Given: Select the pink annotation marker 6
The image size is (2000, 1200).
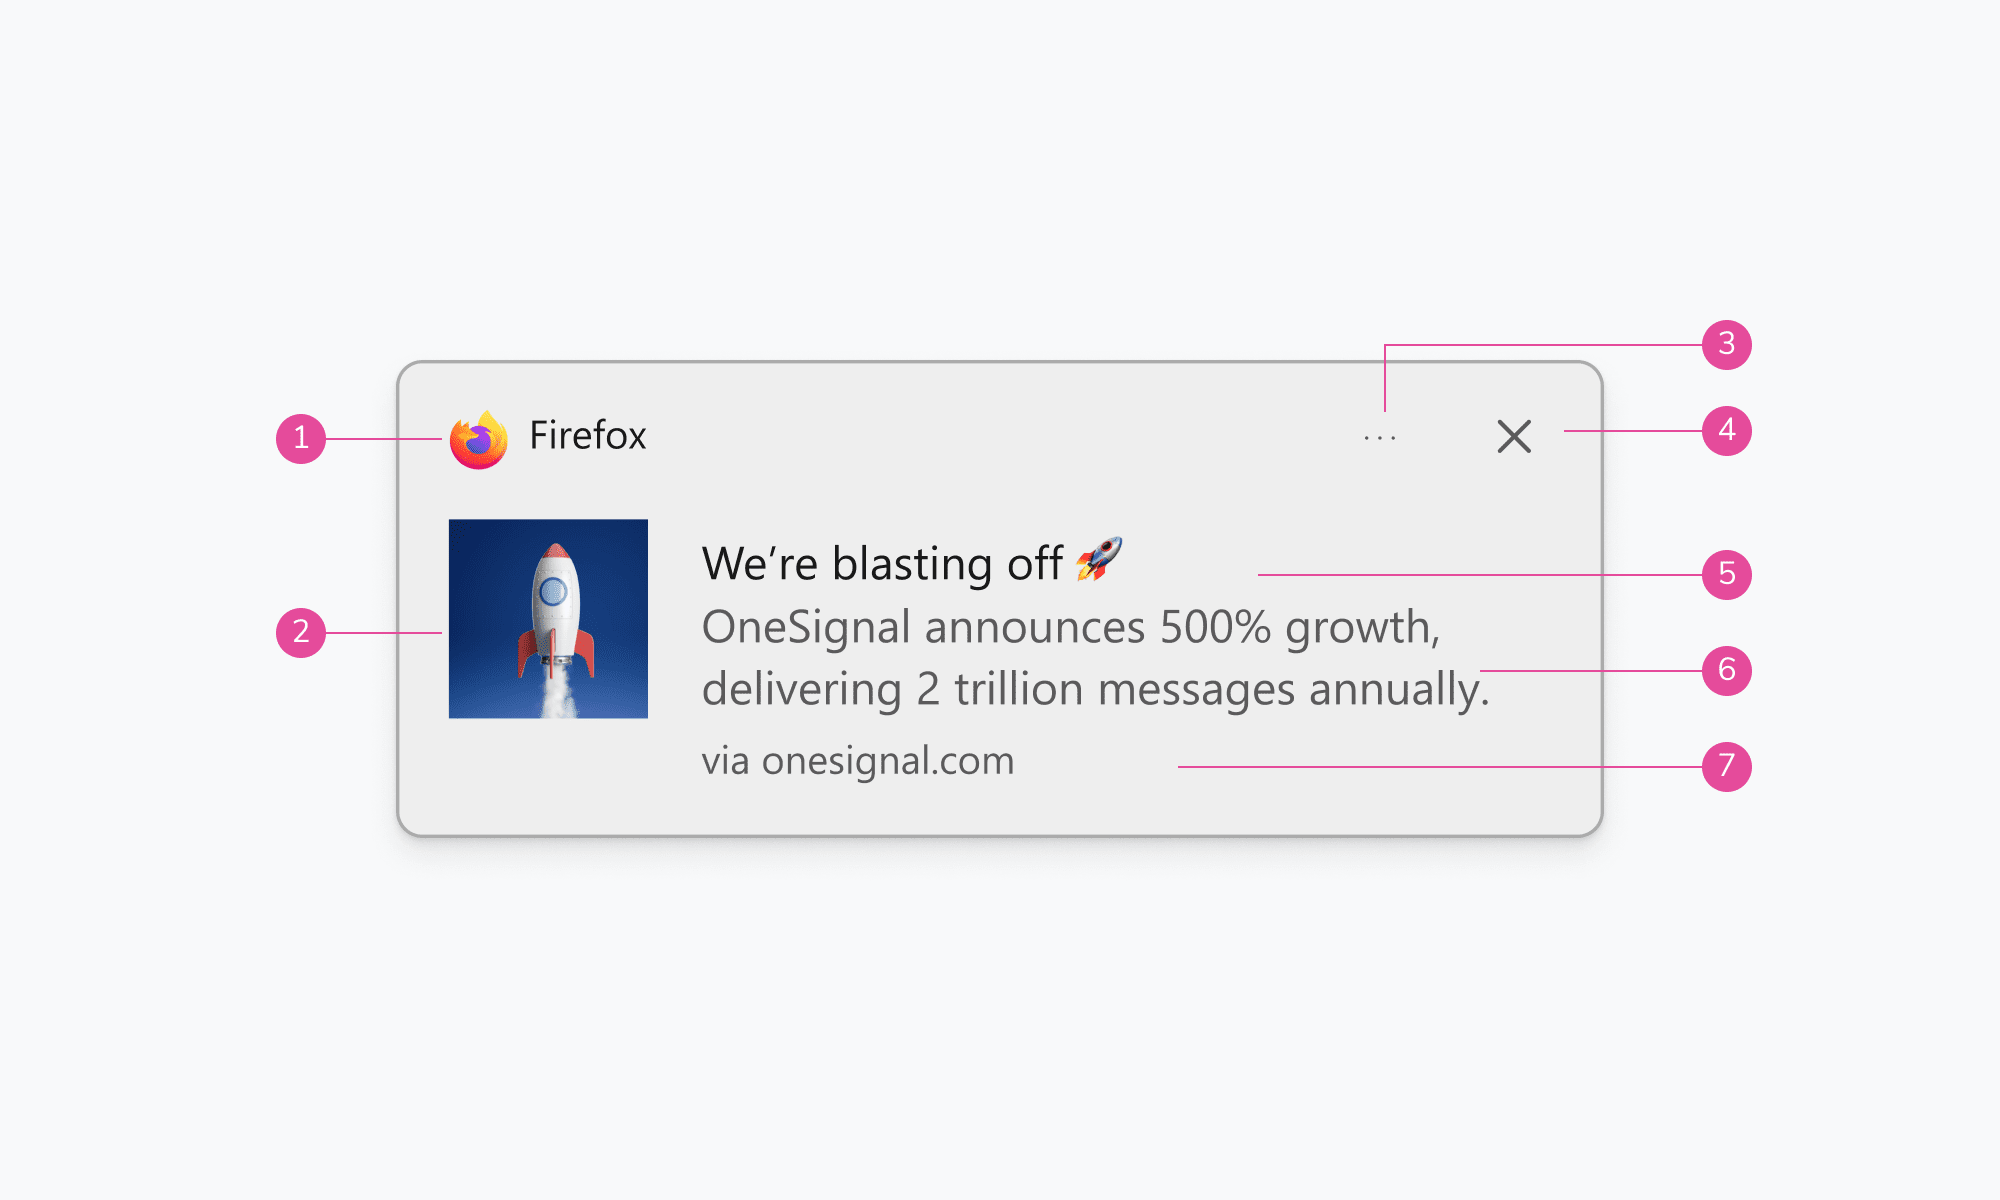Looking at the screenshot, I should 1727,671.
